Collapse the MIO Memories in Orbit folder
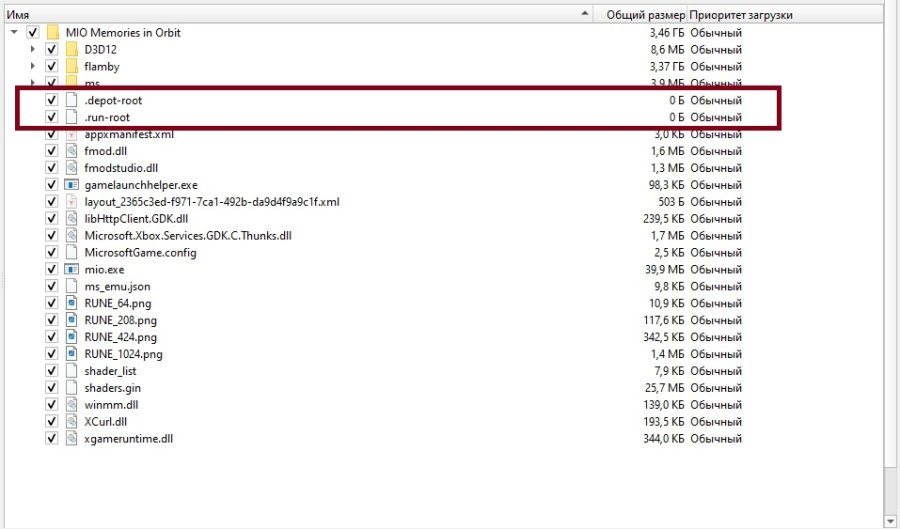Screen dimensions: 900x529 point(14,32)
